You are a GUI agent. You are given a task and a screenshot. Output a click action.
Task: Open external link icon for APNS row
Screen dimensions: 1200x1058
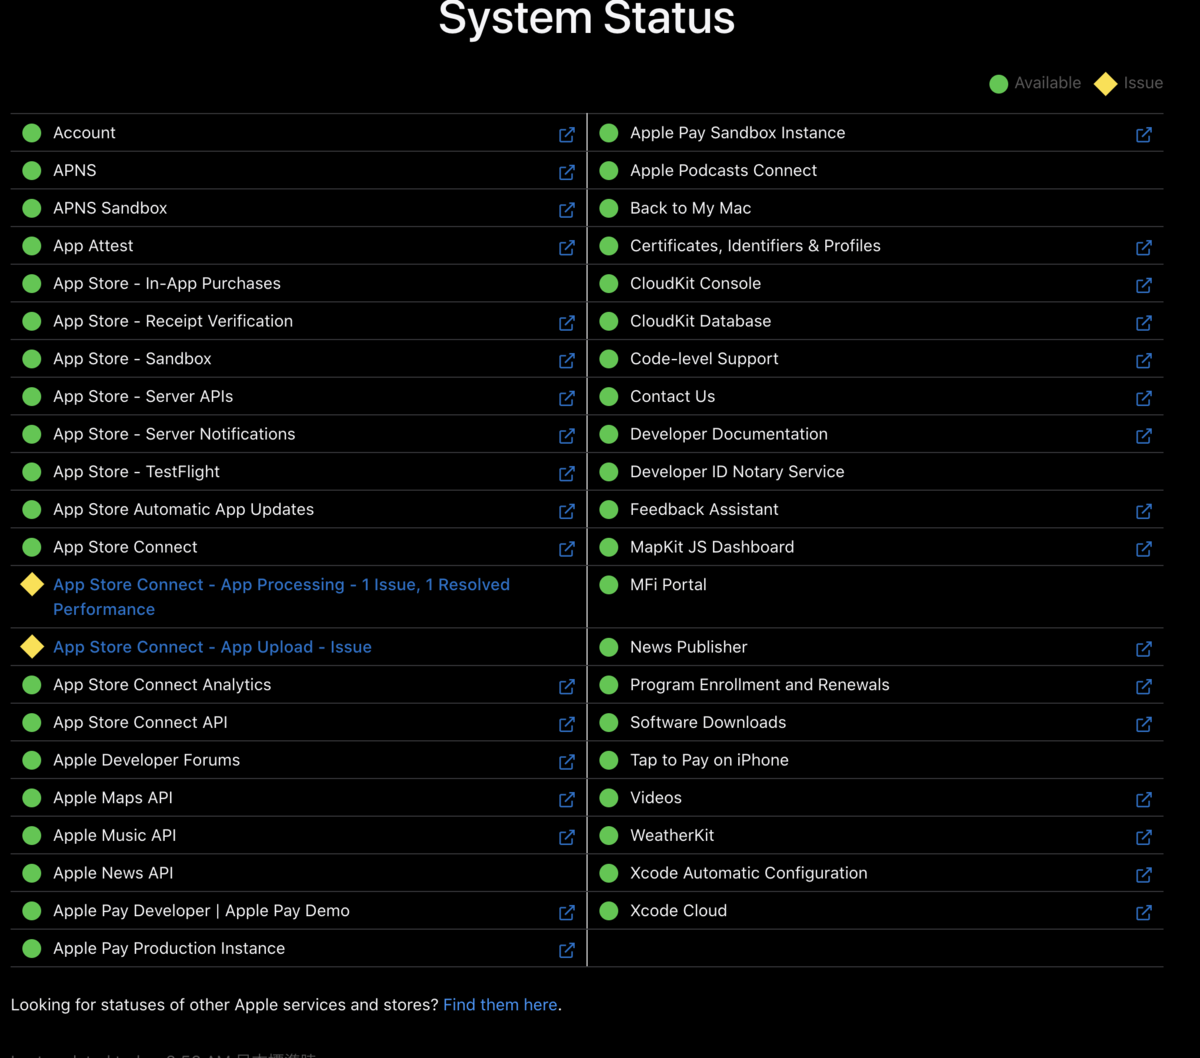[567, 172]
